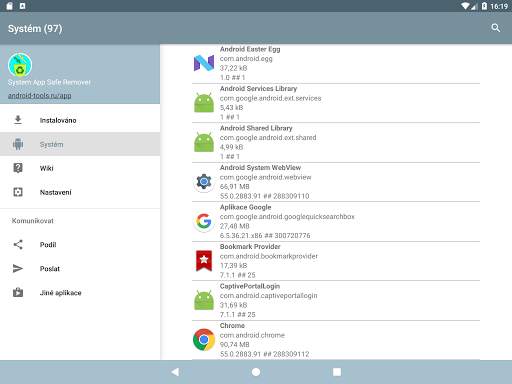Click the Systém (97) header title
The width and height of the screenshot is (512, 384).
pos(35,28)
